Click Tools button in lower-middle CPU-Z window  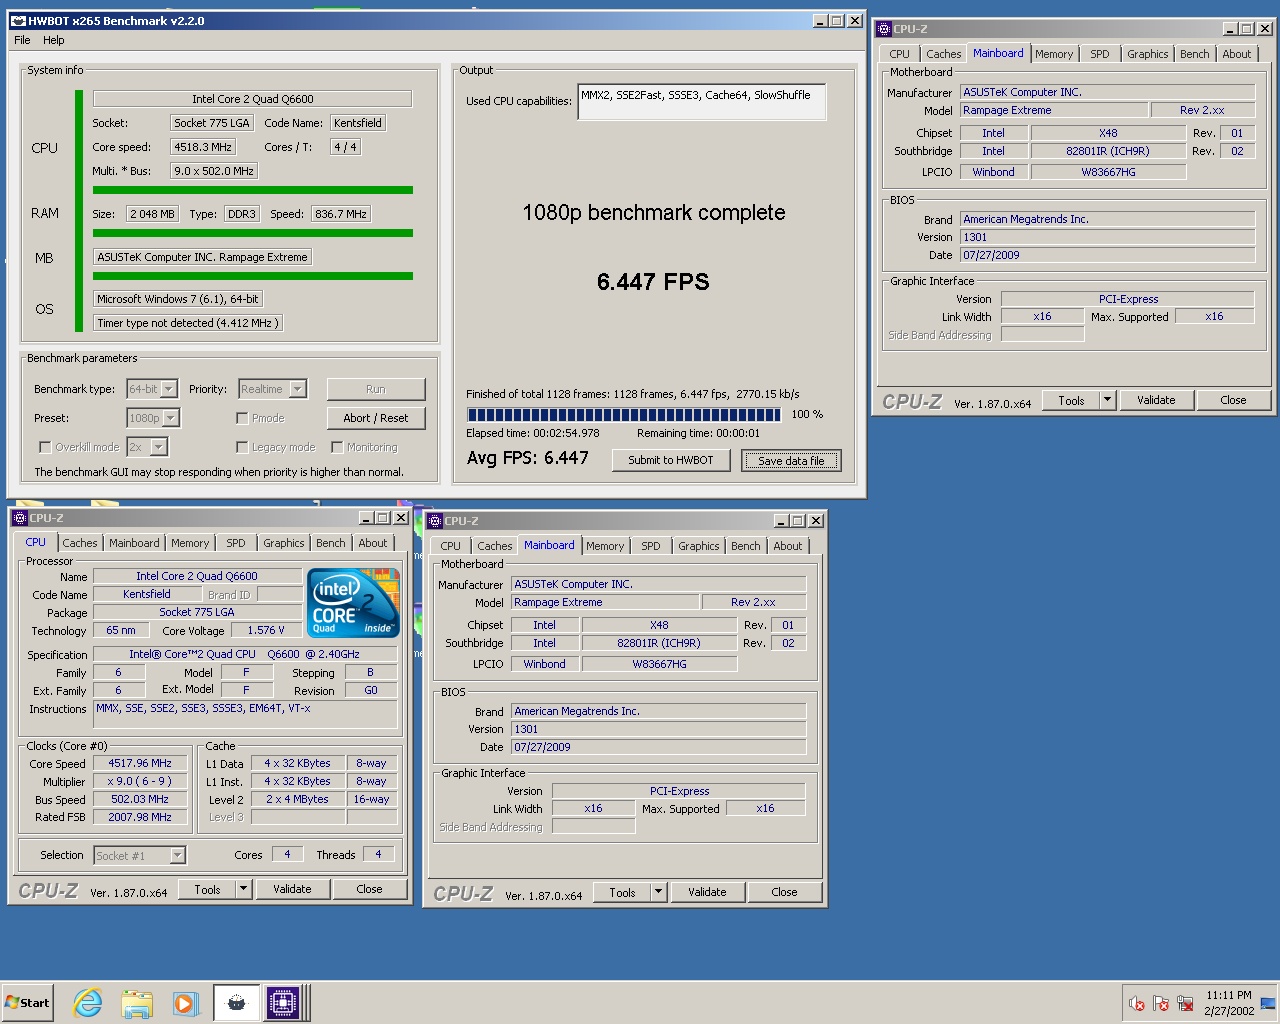point(623,892)
